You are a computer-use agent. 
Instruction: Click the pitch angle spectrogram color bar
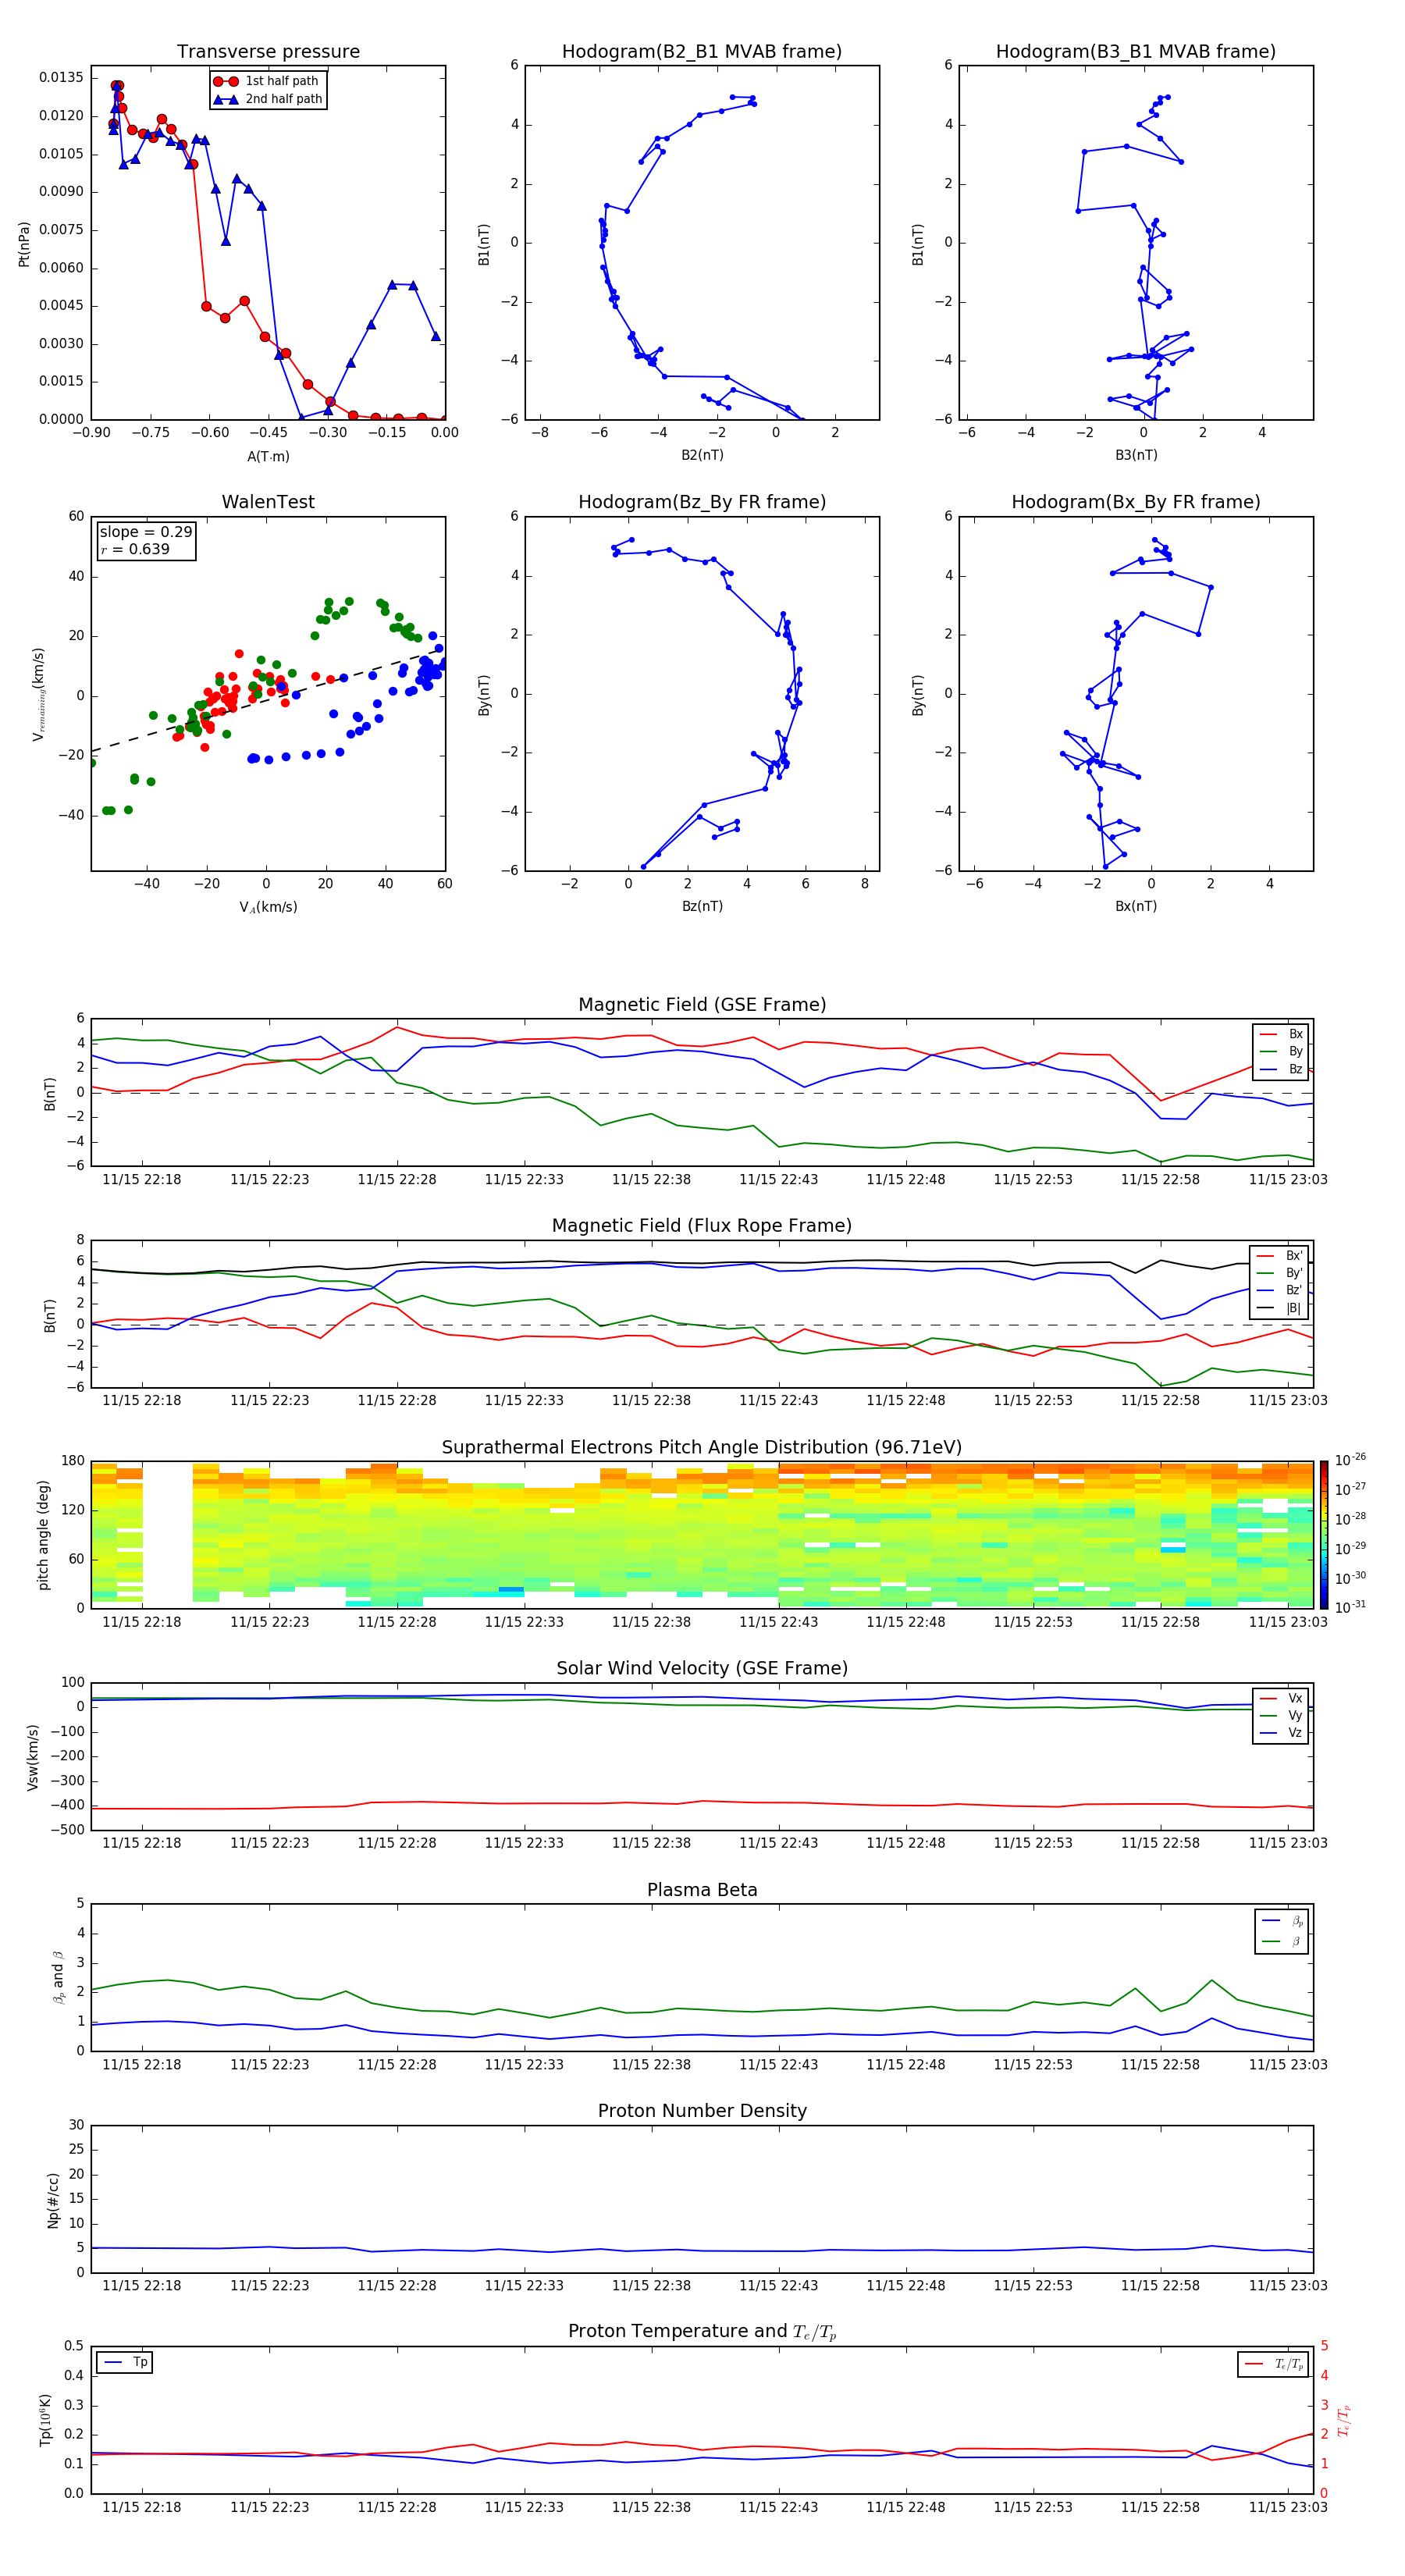(1324, 1535)
